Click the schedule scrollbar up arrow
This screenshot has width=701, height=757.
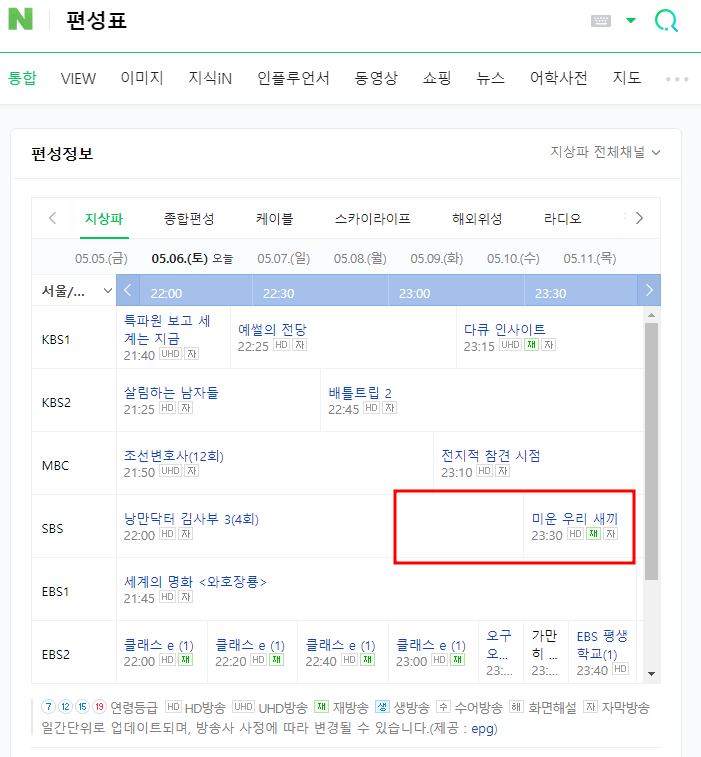(x=651, y=315)
